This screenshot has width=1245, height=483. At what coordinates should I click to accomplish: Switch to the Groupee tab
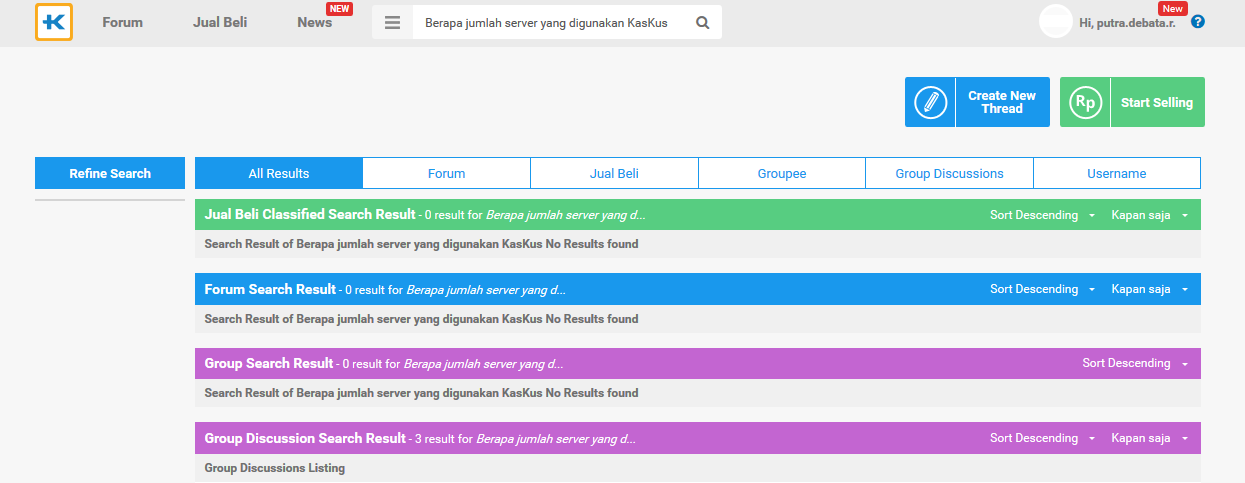tap(782, 173)
